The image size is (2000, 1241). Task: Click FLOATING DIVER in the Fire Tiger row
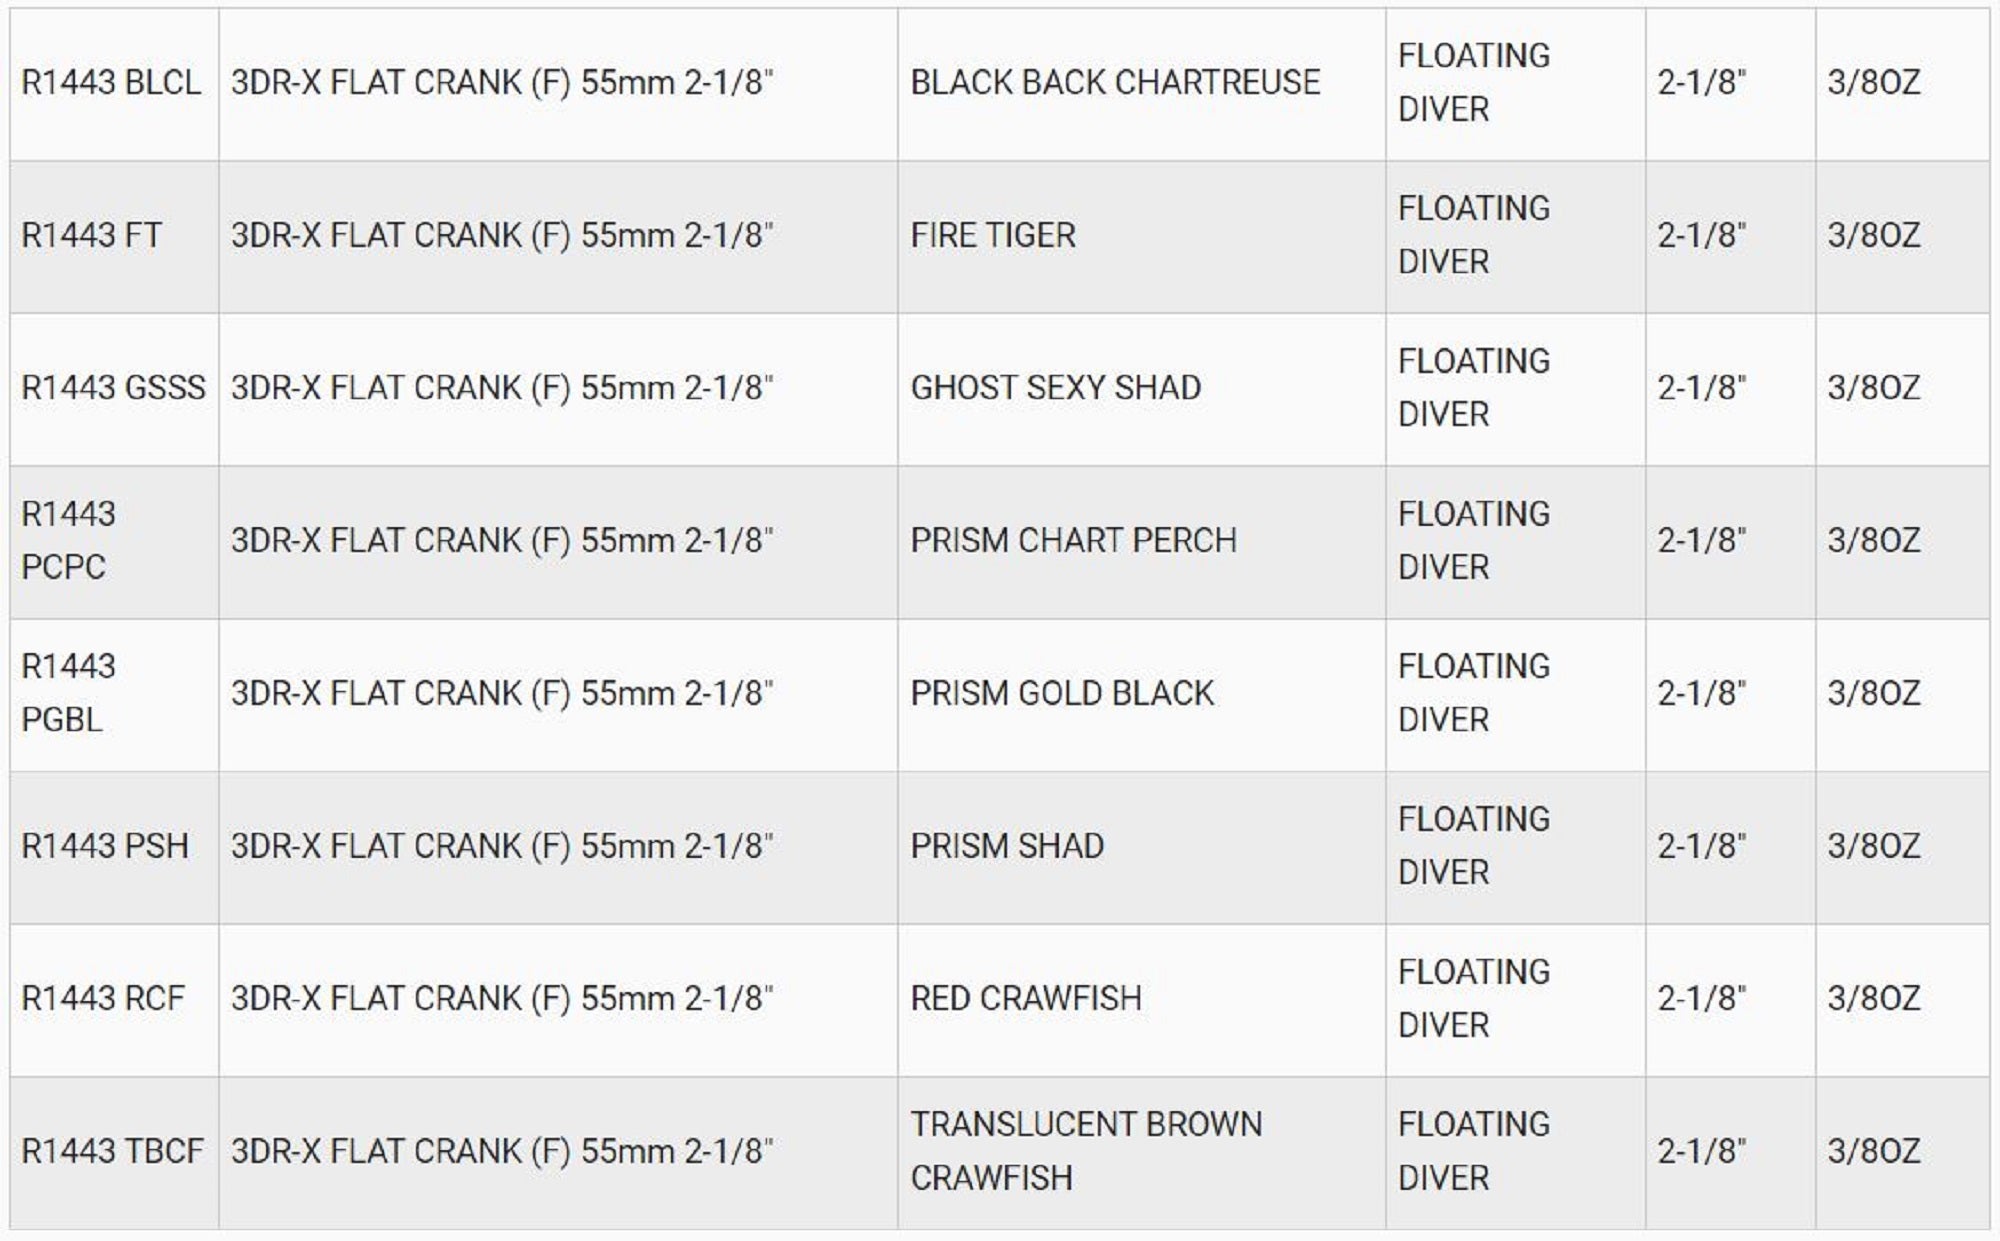point(1473,235)
